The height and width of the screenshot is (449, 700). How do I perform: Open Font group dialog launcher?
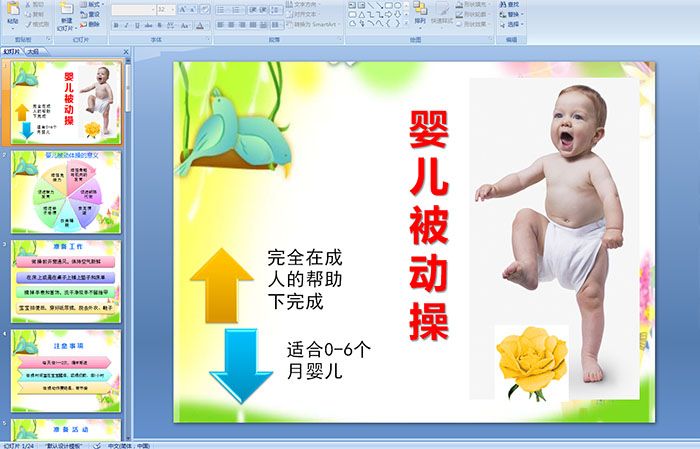pos(208,39)
